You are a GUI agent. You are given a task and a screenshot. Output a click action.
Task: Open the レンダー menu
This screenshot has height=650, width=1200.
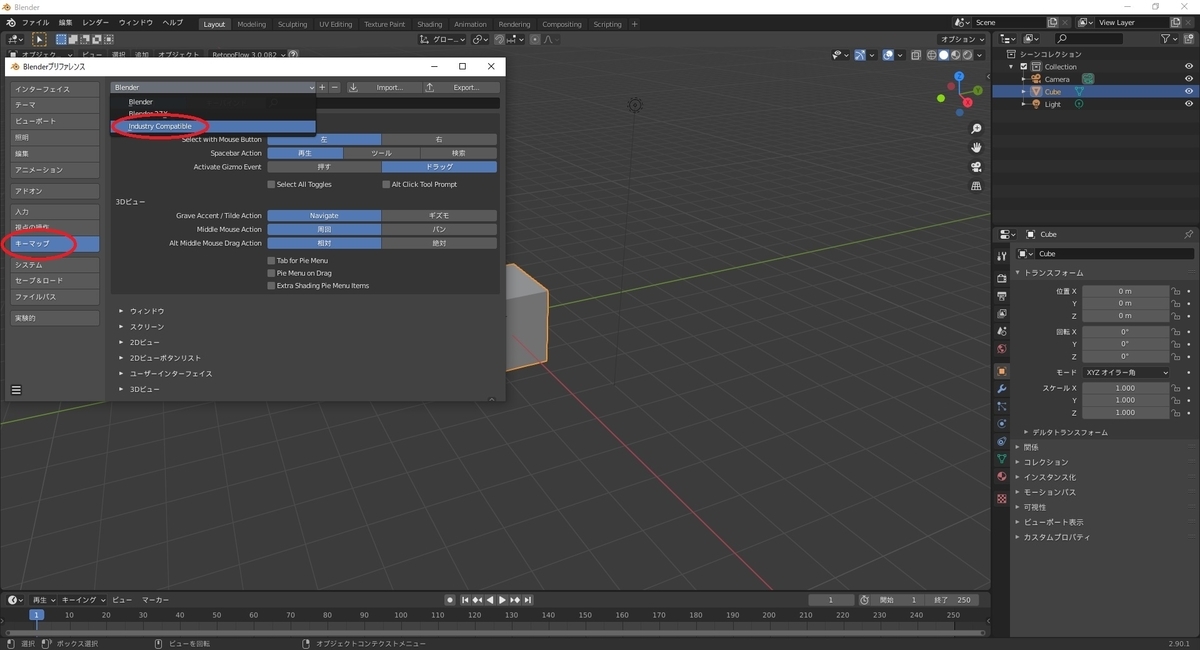point(96,22)
